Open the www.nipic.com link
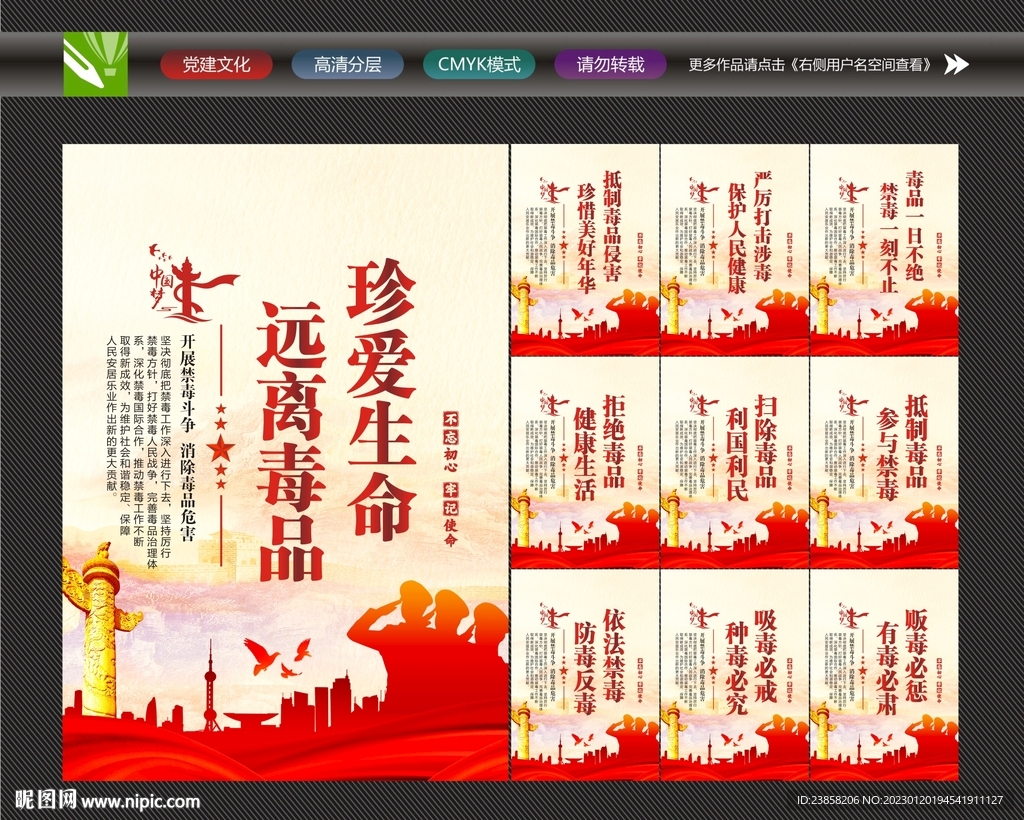 click(140, 801)
